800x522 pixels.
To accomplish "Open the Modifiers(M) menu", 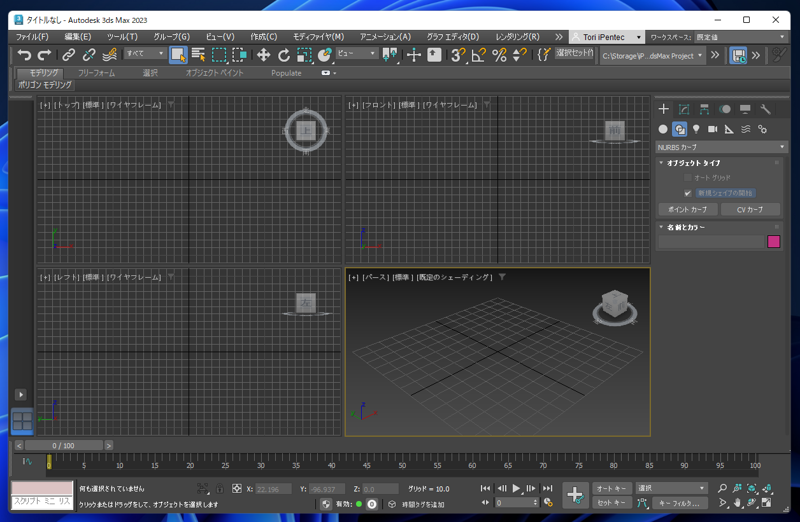I will coord(318,37).
